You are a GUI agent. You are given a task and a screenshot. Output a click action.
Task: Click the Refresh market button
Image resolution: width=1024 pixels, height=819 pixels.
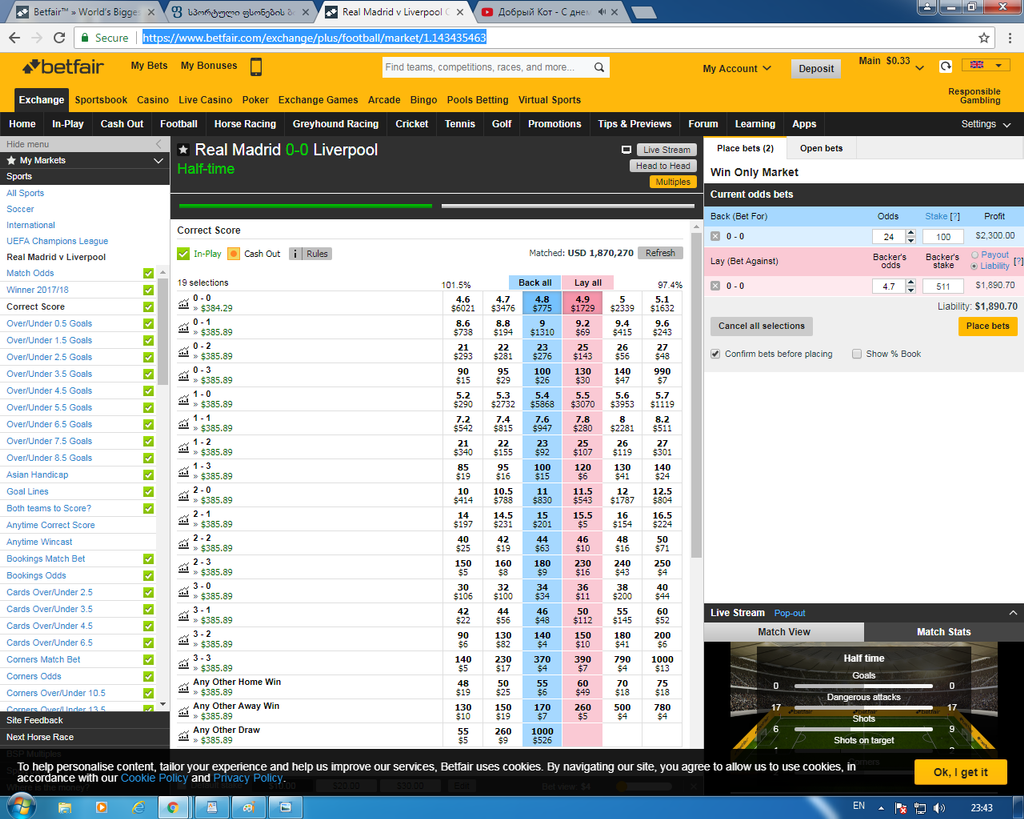(660, 253)
